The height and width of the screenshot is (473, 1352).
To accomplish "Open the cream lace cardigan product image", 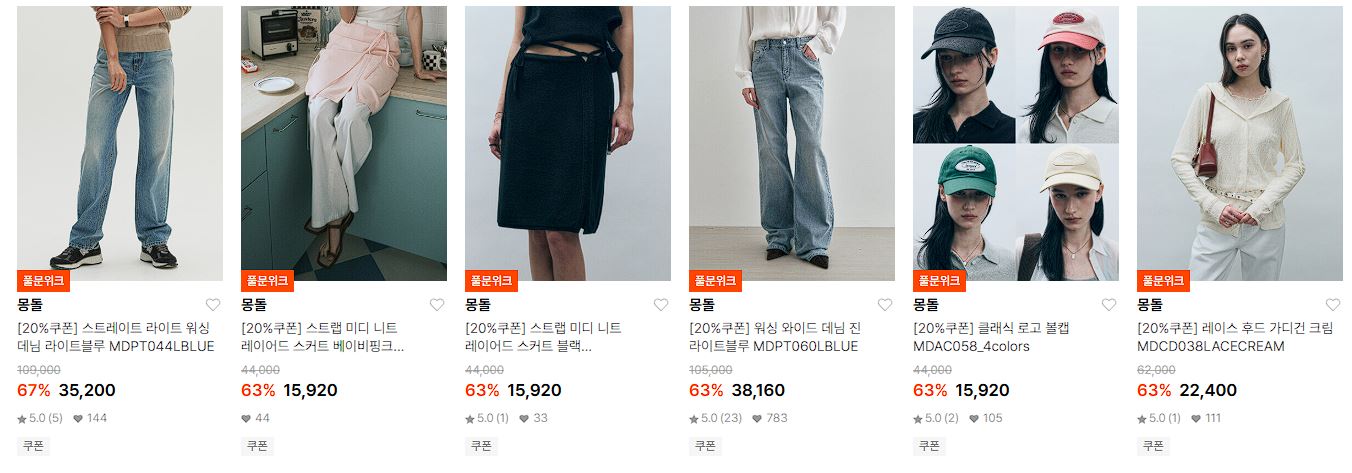I will coord(1240,143).
